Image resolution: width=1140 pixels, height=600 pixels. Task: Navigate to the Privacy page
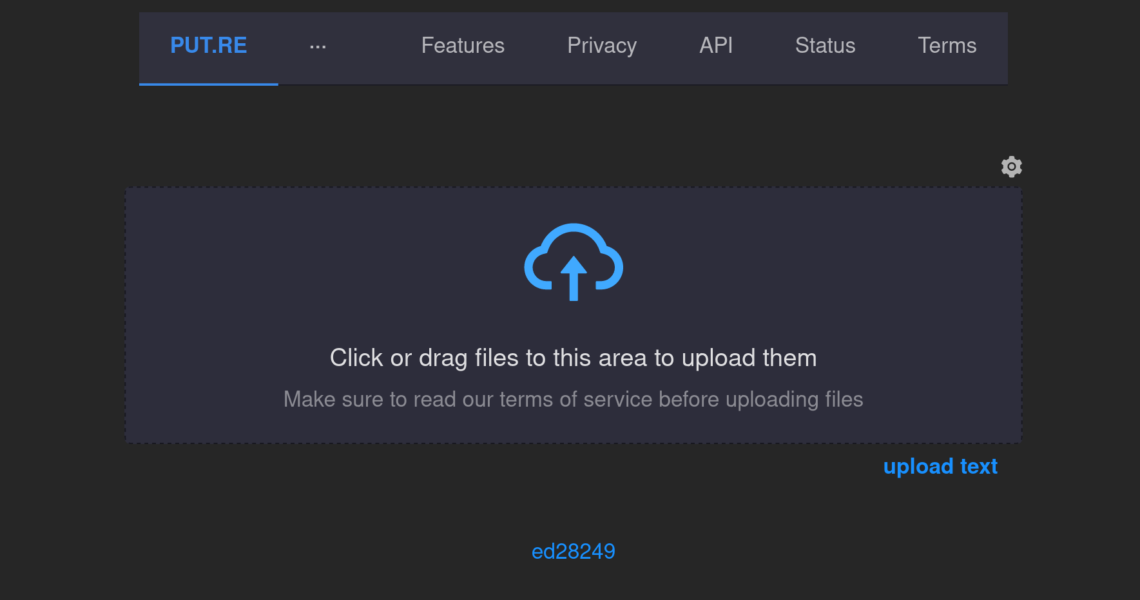[x=602, y=46]
